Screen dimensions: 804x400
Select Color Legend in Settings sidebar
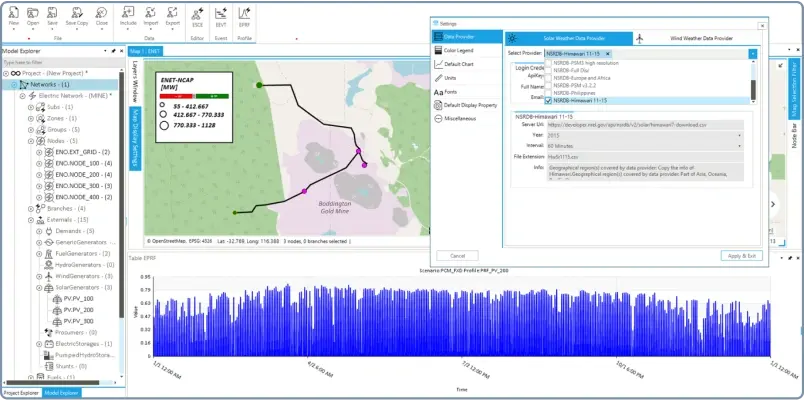click(458, 50)
